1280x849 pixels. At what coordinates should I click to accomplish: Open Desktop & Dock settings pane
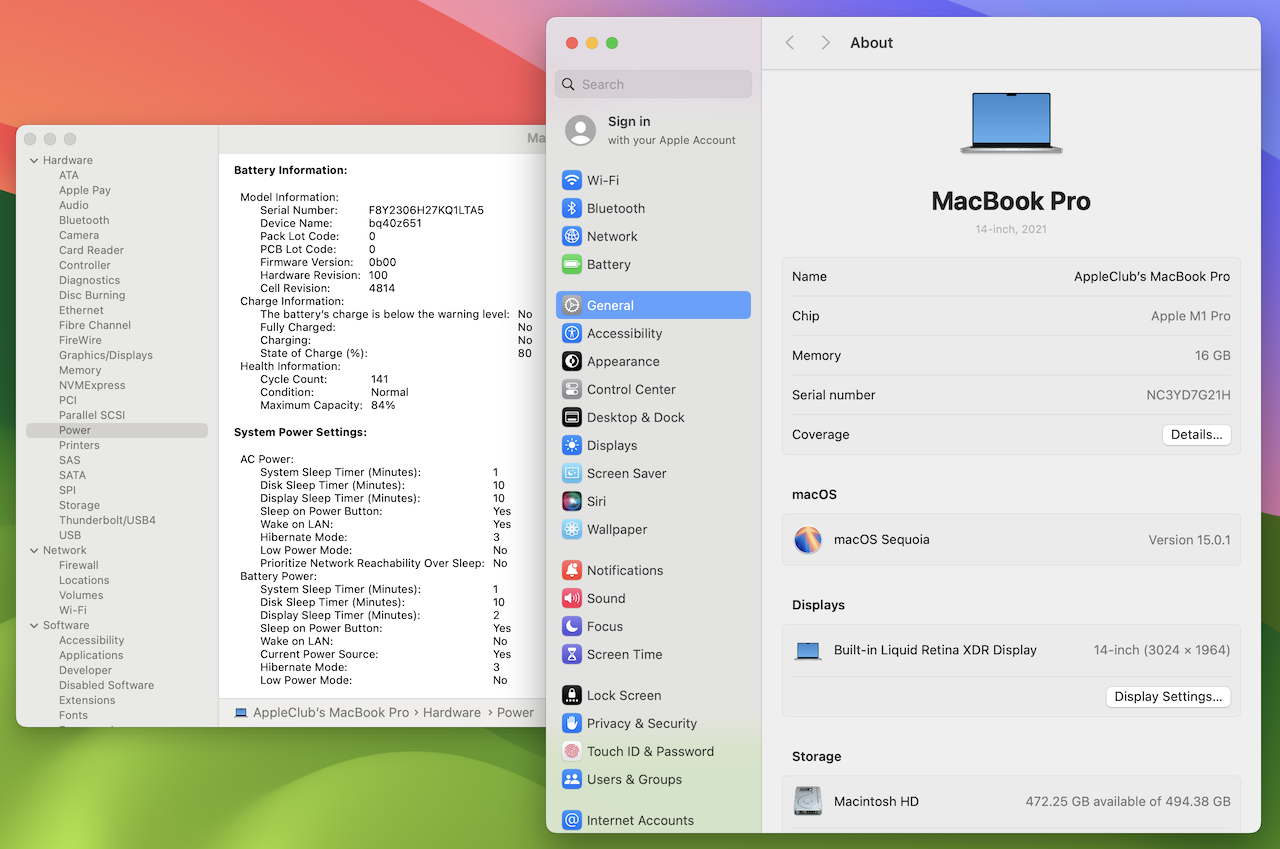(x=653, y=417)
